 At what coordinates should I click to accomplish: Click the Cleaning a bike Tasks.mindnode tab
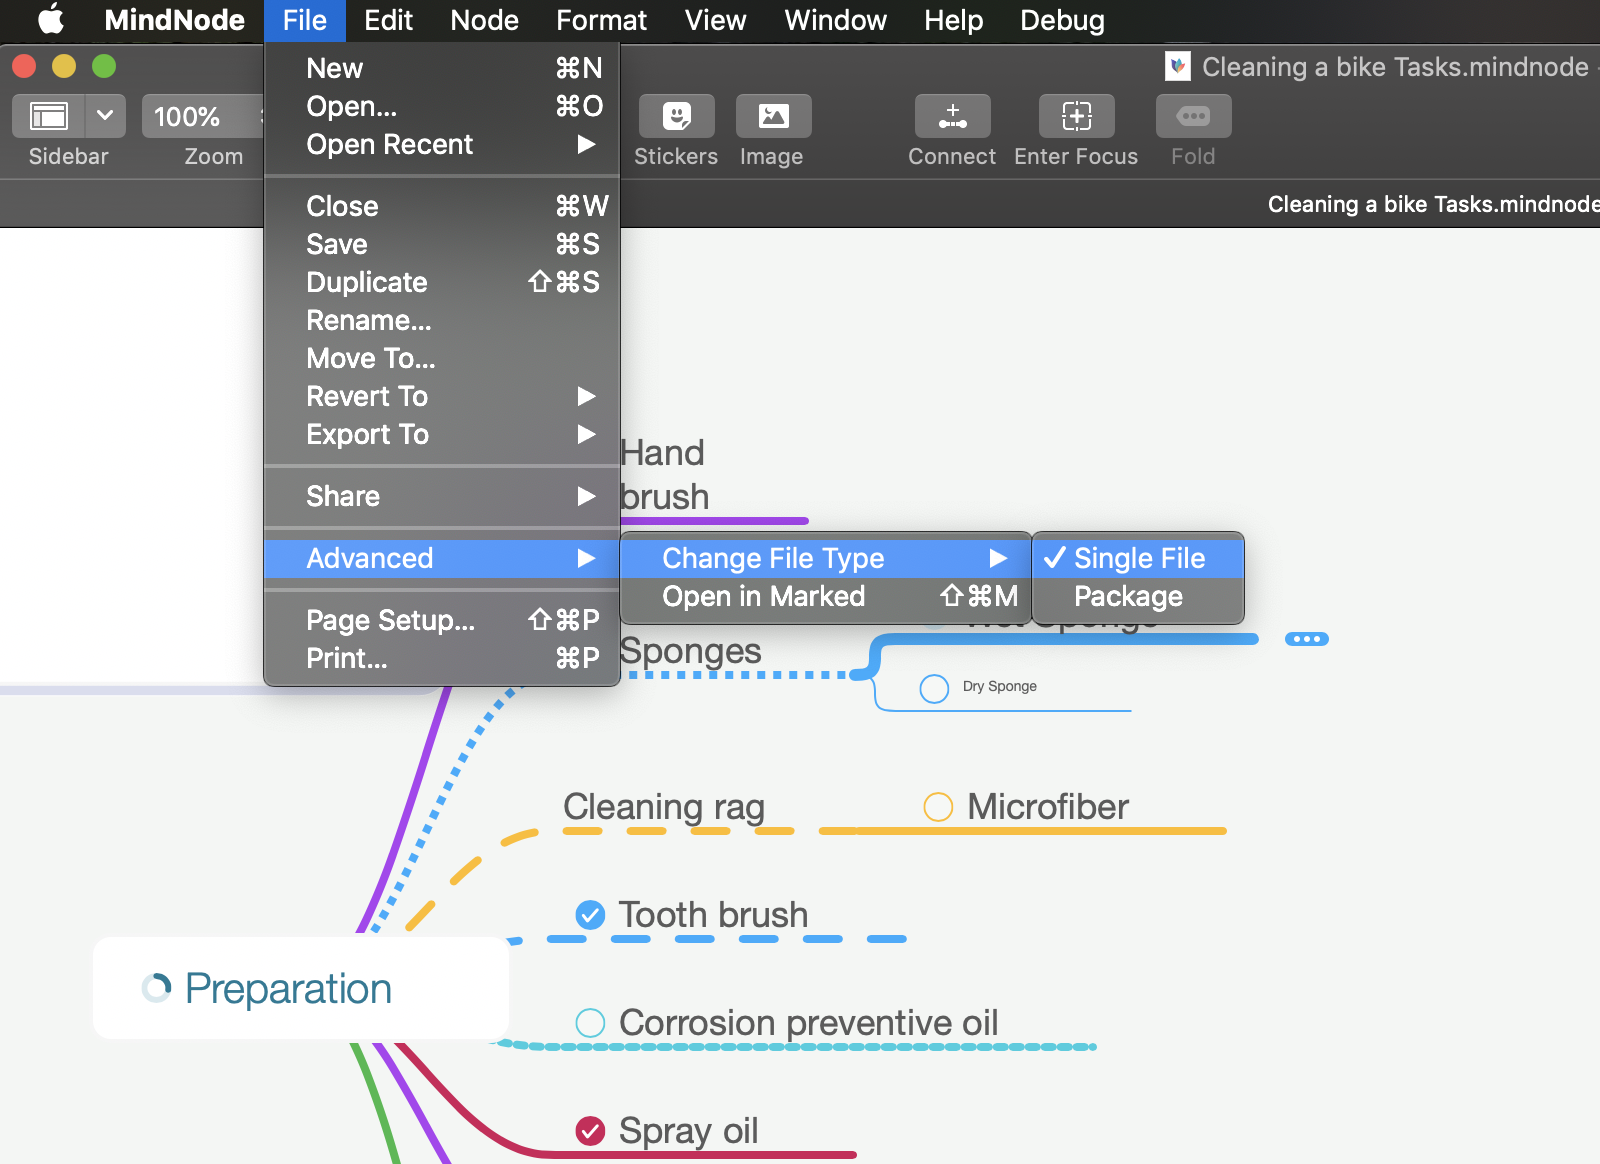click(1433, 204)
